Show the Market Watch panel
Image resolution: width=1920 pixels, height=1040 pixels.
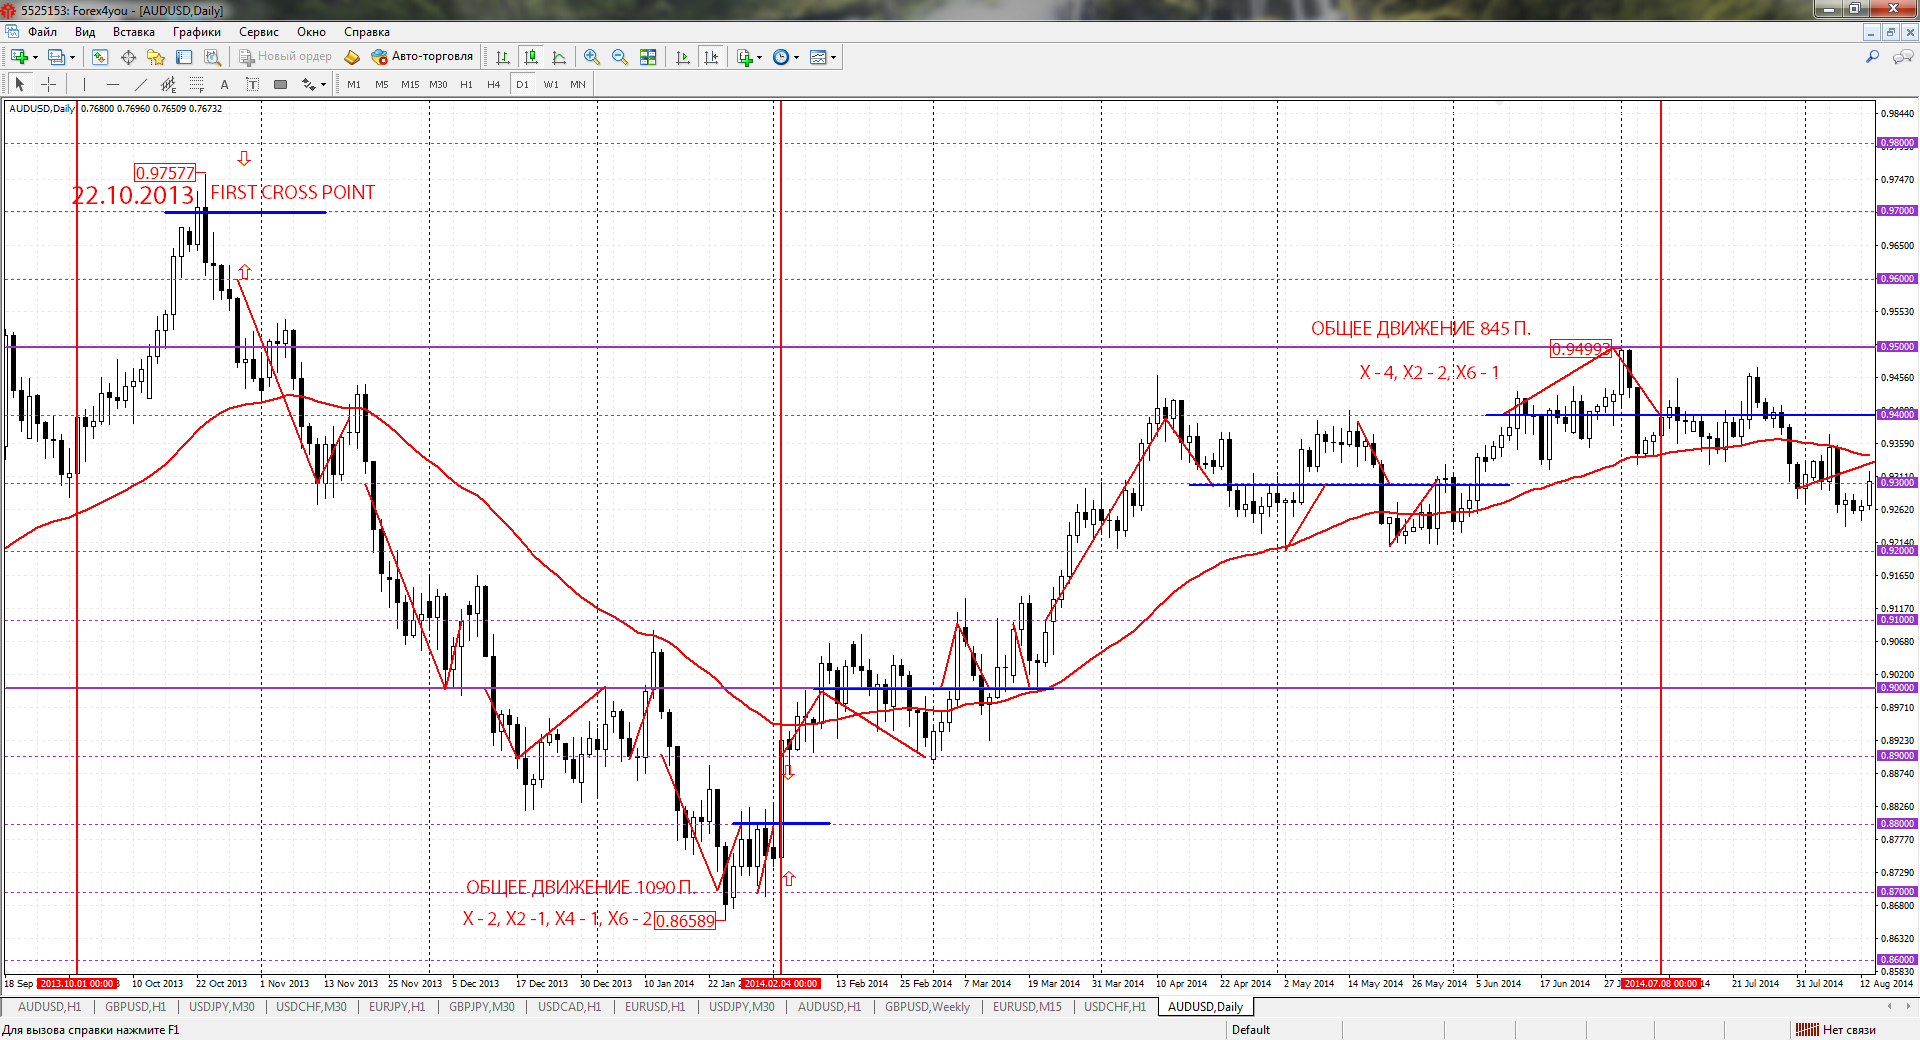[100, 57]
